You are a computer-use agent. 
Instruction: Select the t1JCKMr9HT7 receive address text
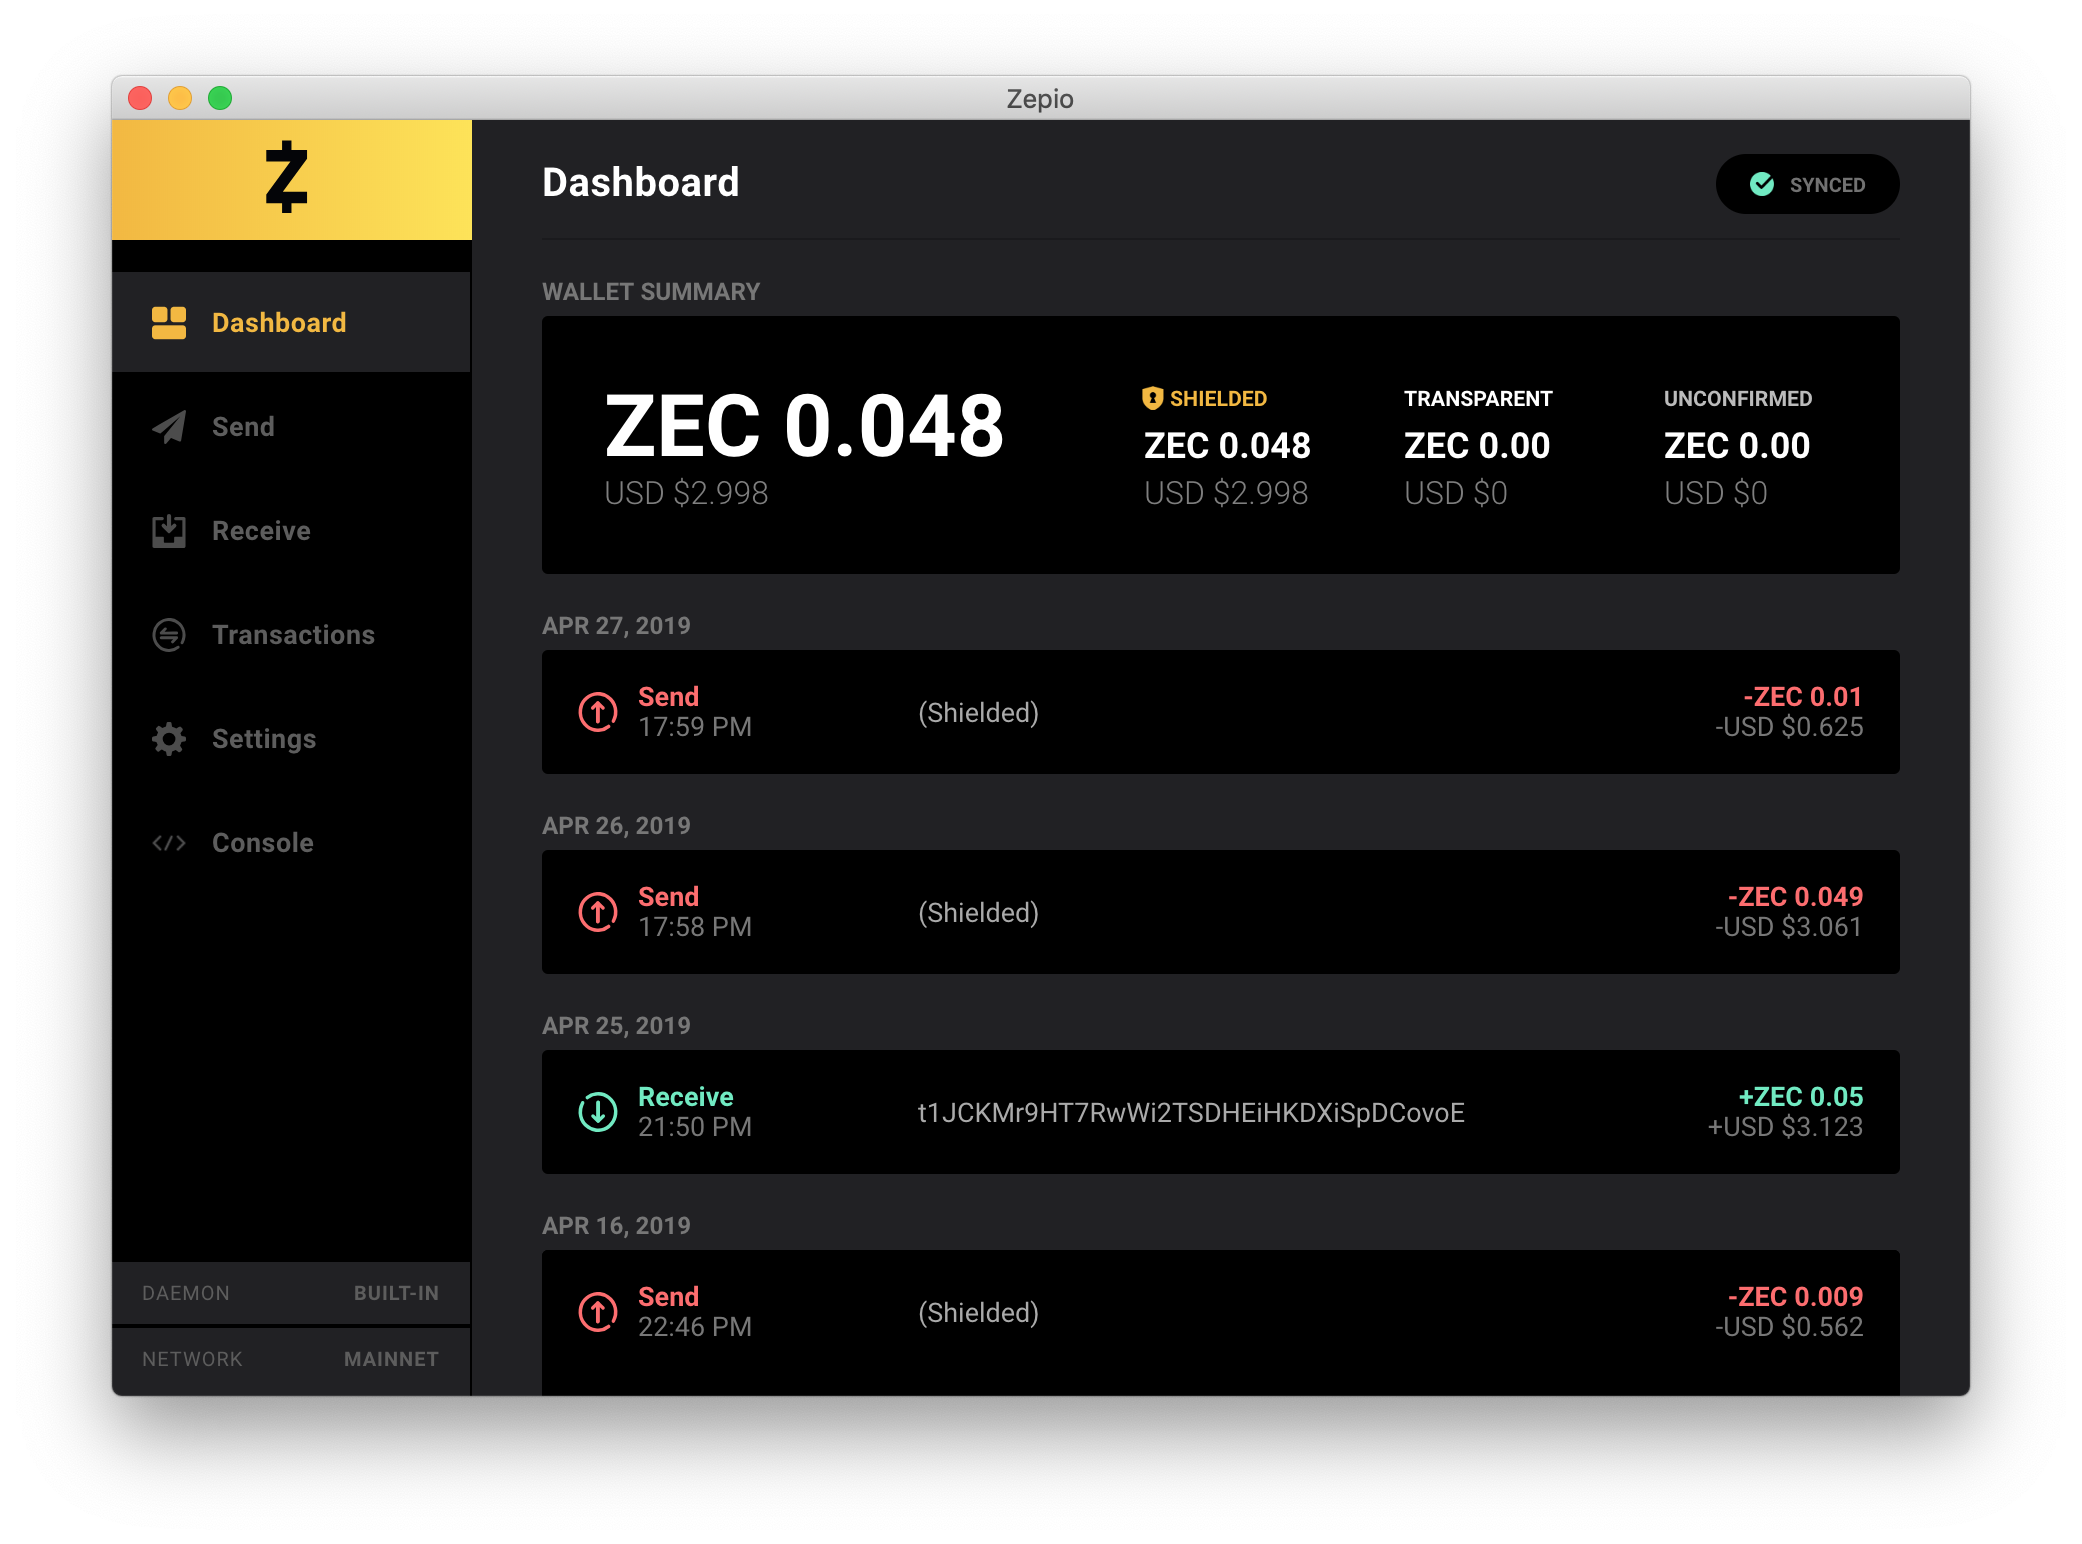tap(1190, 1113)
